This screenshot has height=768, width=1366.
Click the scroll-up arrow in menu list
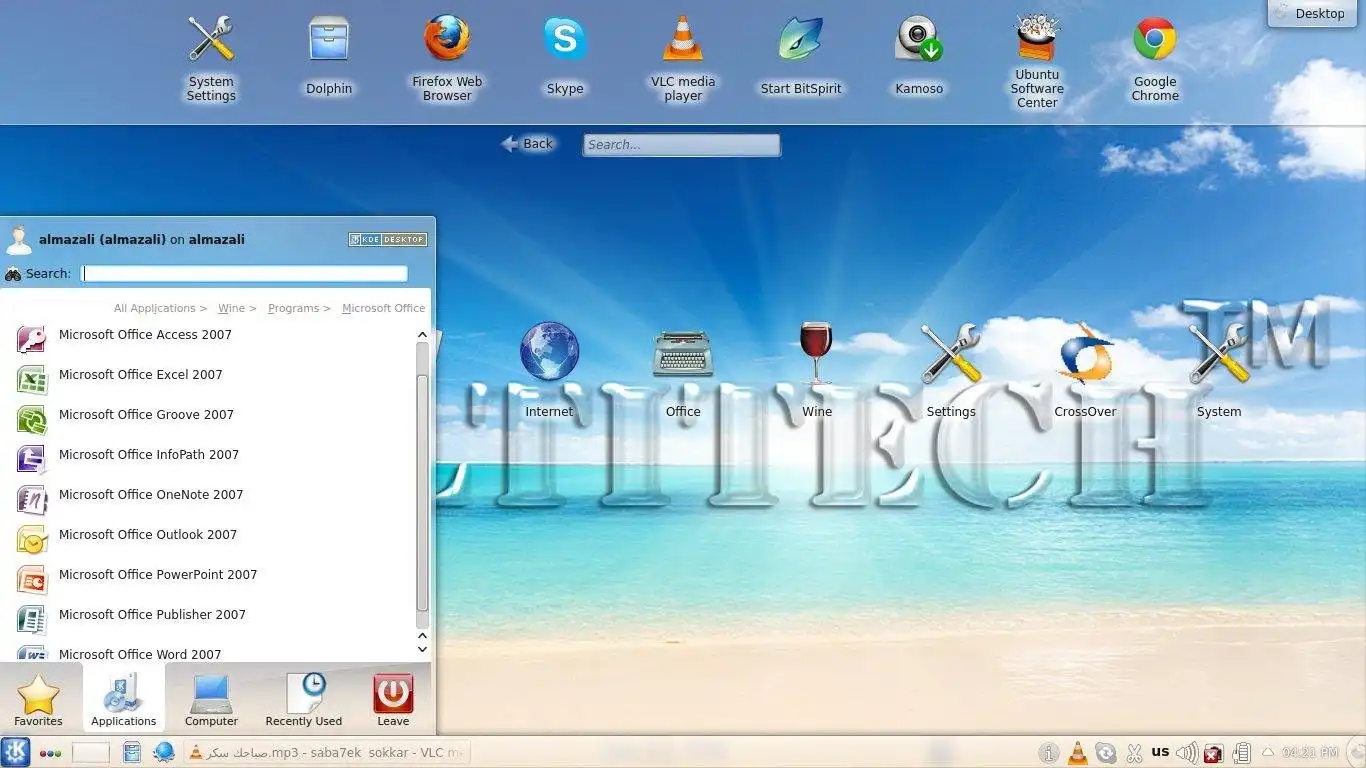422,336
